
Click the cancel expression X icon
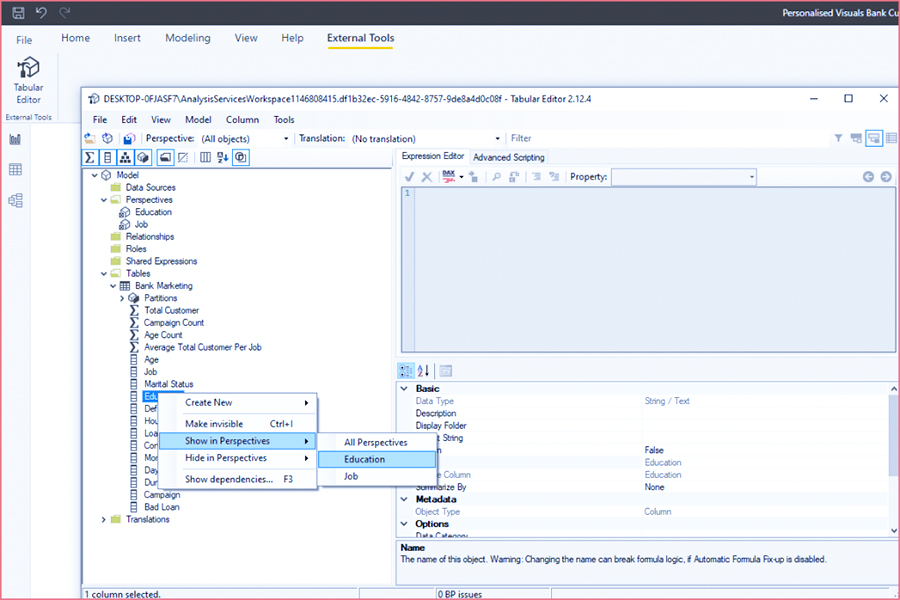tap(426, 177)
